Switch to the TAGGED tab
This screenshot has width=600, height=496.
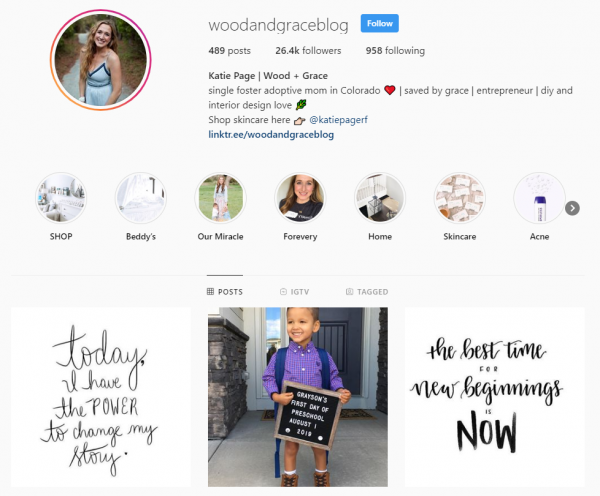pyautogui.click(x=367, y=292)
